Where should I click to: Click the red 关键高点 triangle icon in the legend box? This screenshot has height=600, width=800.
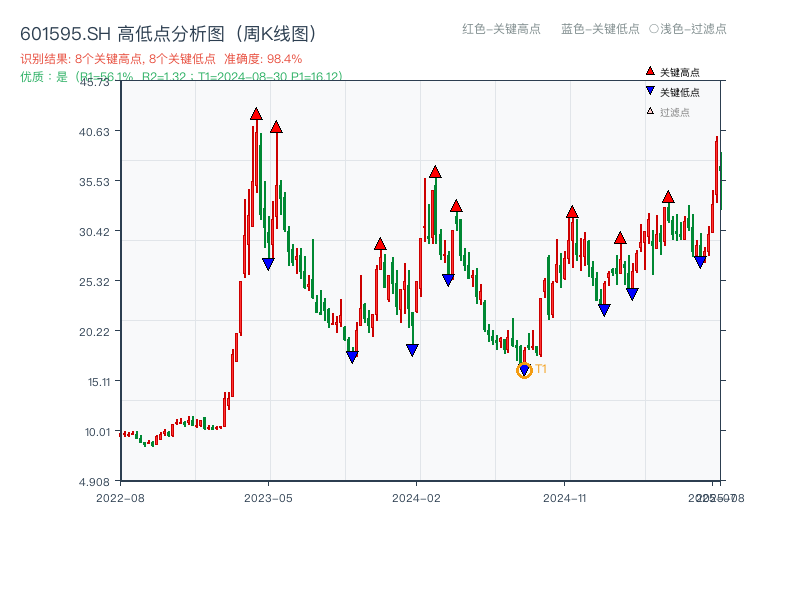point(648,71)
